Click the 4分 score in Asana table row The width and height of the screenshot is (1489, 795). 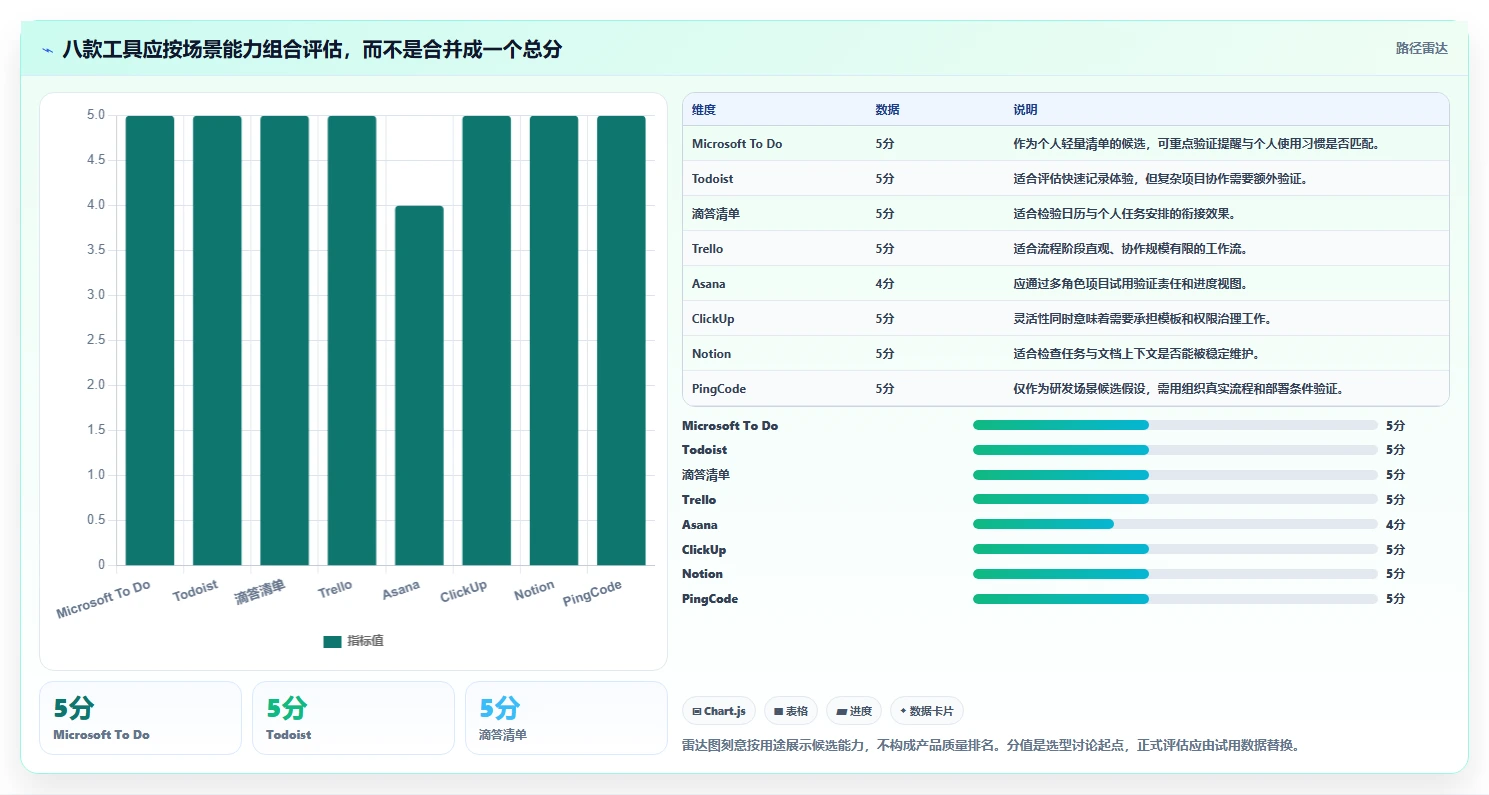point(884,284)
